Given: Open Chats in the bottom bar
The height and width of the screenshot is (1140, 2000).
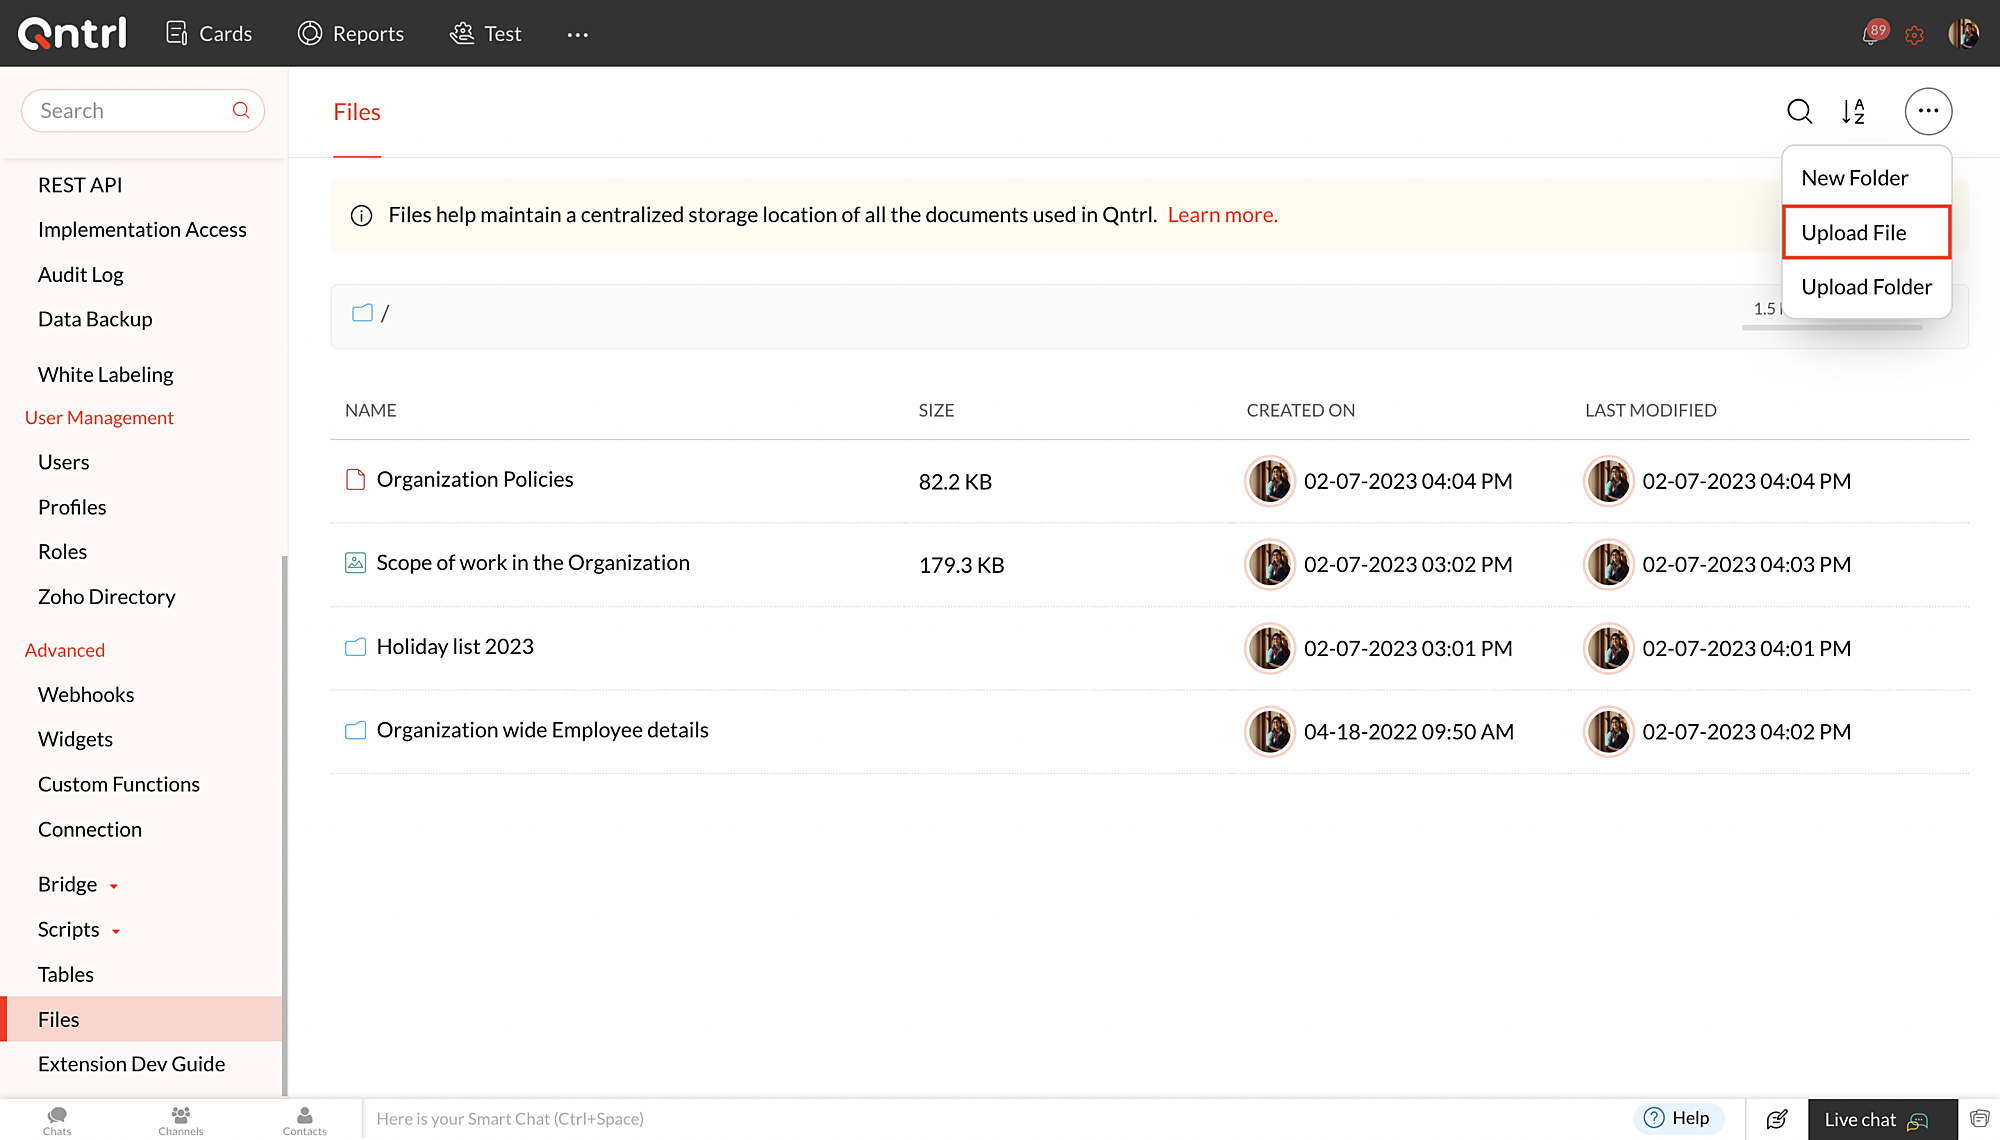Looking at the screenshot, I should point(57,1120).
